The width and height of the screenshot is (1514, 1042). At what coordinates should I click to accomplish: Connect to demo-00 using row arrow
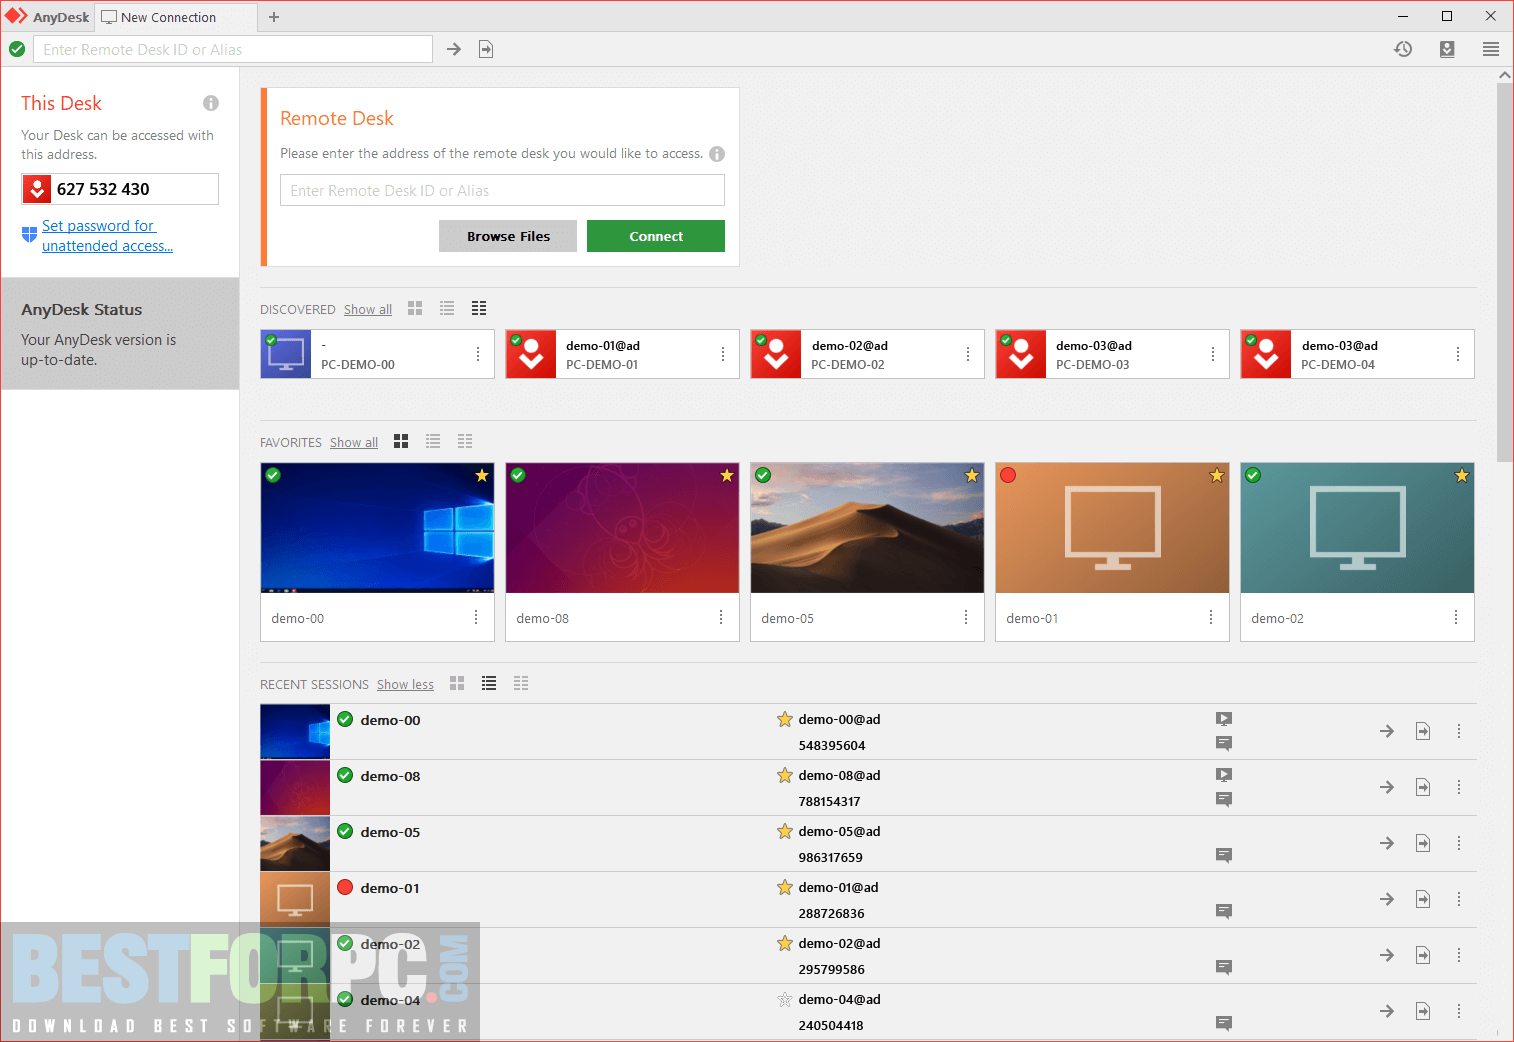click(1387, 731)
